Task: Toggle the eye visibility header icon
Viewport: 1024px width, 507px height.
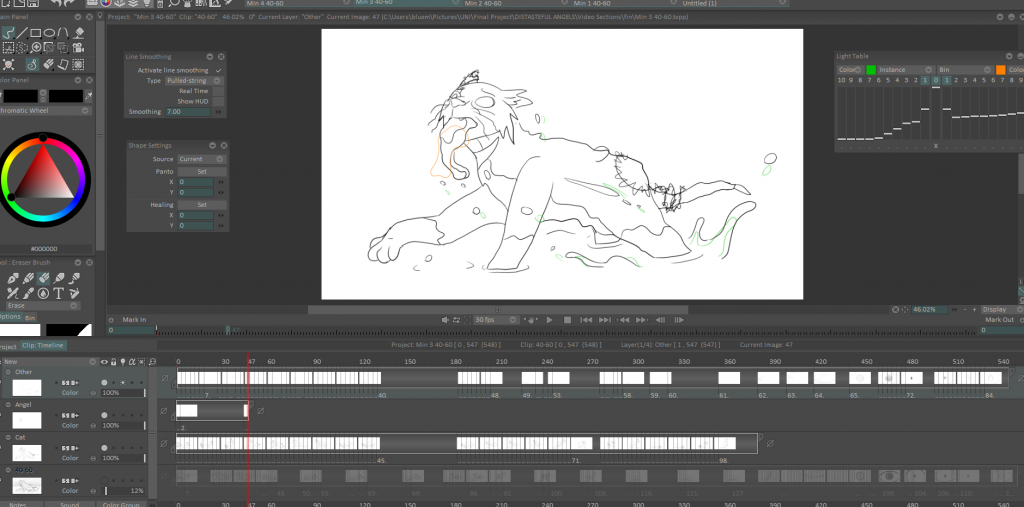Action: click(x=104, y=361)
